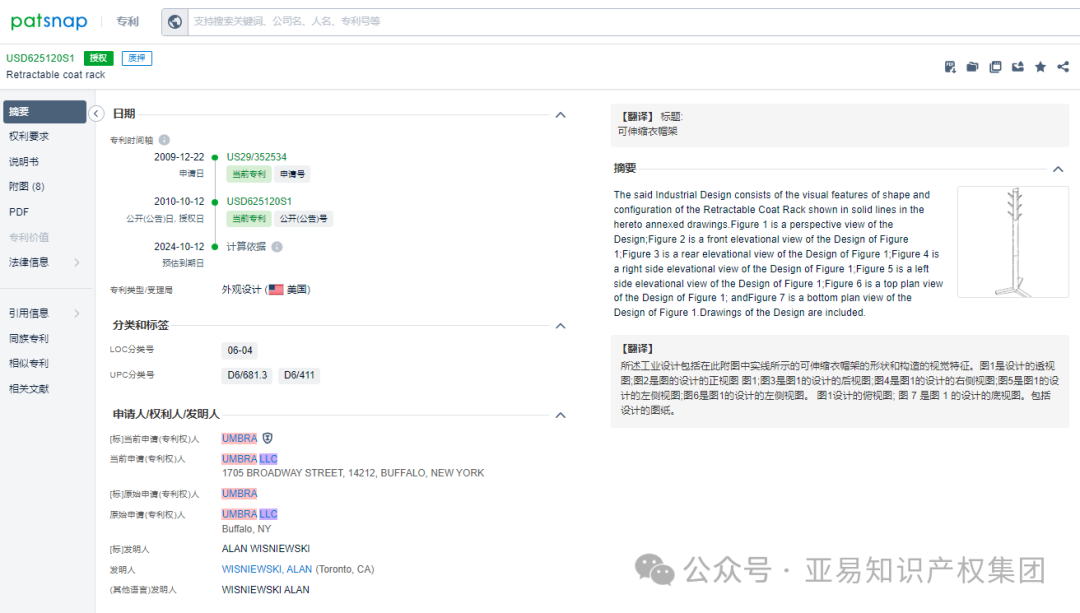Click info icon next to 专利时间轴
The image size is (1080, 613).
(164, 140)
